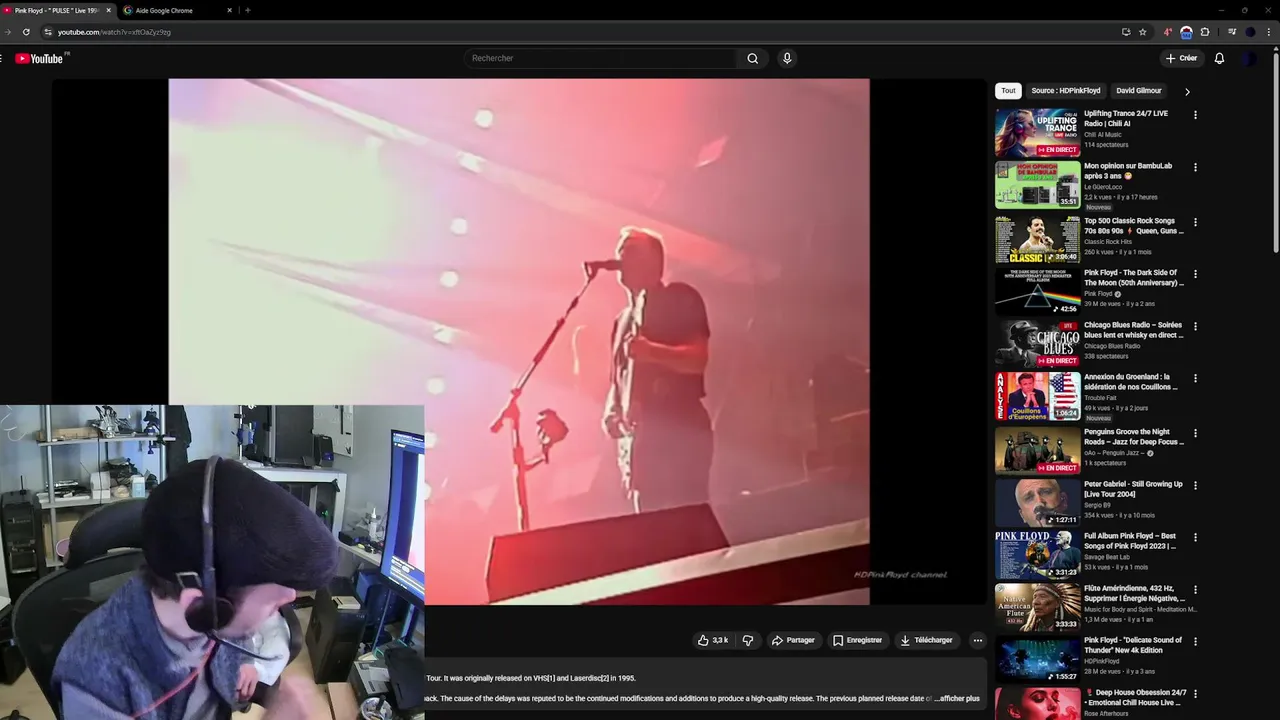Screen dimensions: 1280x720
Task: Show more filter chips with right arrow
Action: coord(1187,91)
